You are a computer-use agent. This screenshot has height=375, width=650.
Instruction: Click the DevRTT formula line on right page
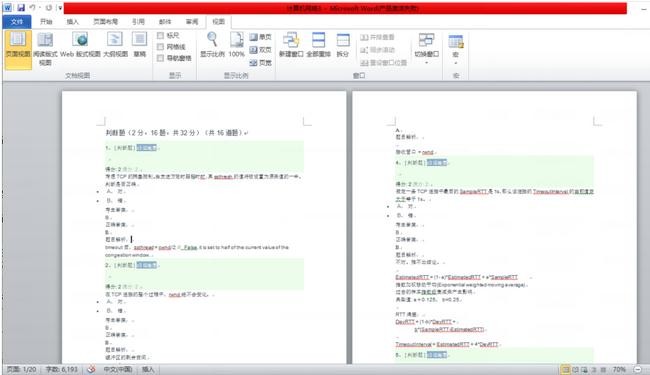[x=425, y=322]
